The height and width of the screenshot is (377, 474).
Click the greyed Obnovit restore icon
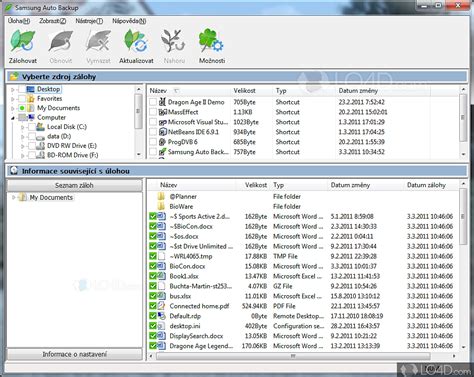pos(60,41)
